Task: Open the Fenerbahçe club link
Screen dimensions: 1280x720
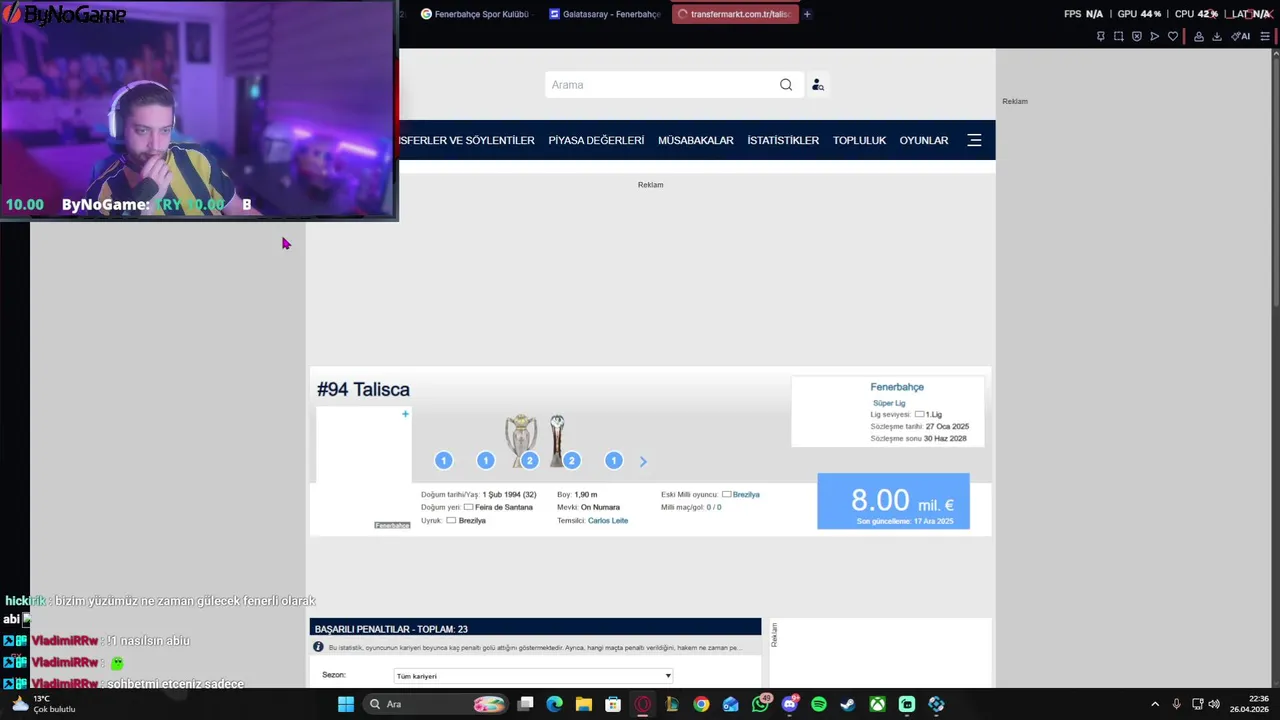Action: click(x=897, y=387)
